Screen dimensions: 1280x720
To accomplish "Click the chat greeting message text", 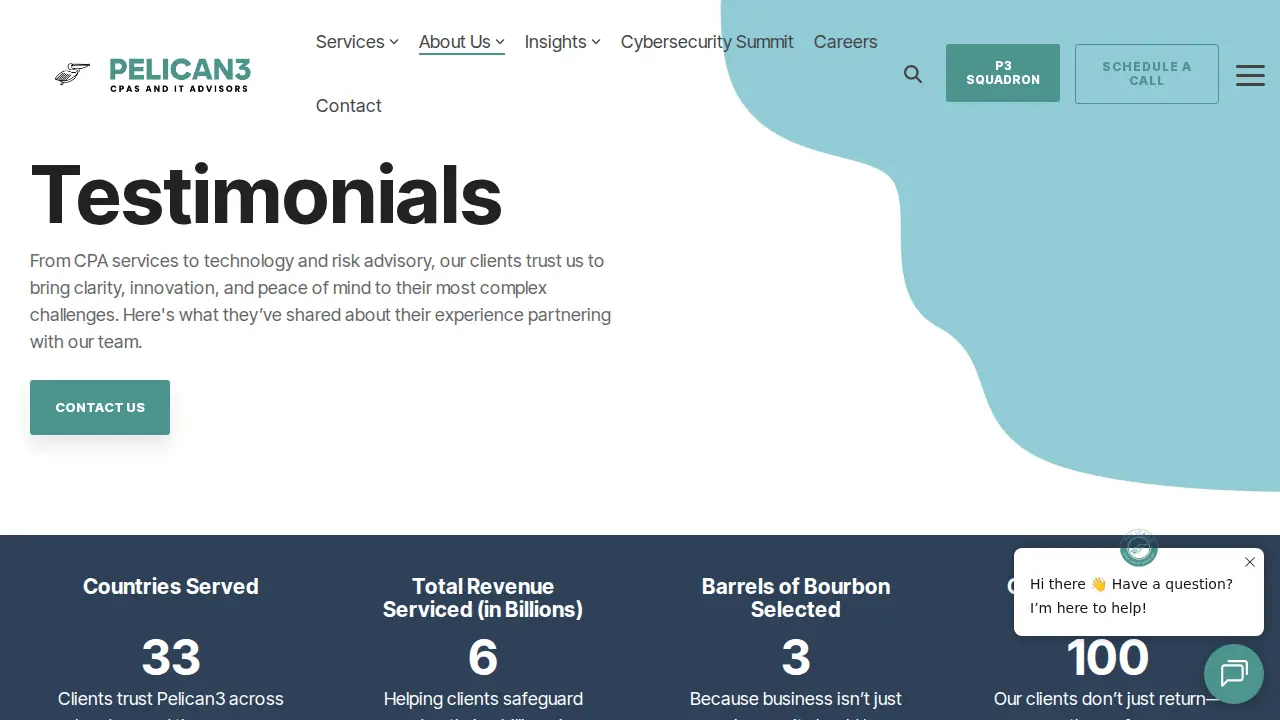I will (x=1131, y=596).
